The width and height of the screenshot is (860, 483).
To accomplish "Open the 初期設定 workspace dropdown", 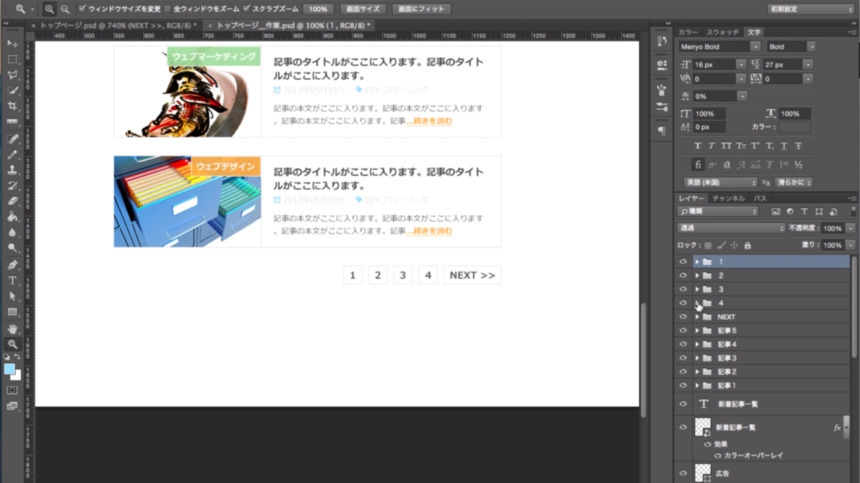I will [811, 9].
